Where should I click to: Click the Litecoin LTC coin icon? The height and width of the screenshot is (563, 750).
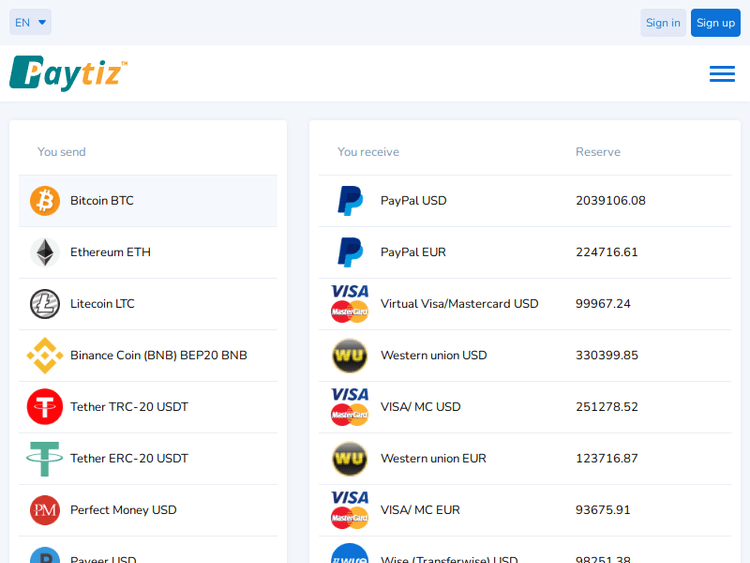tap(45, 304)
